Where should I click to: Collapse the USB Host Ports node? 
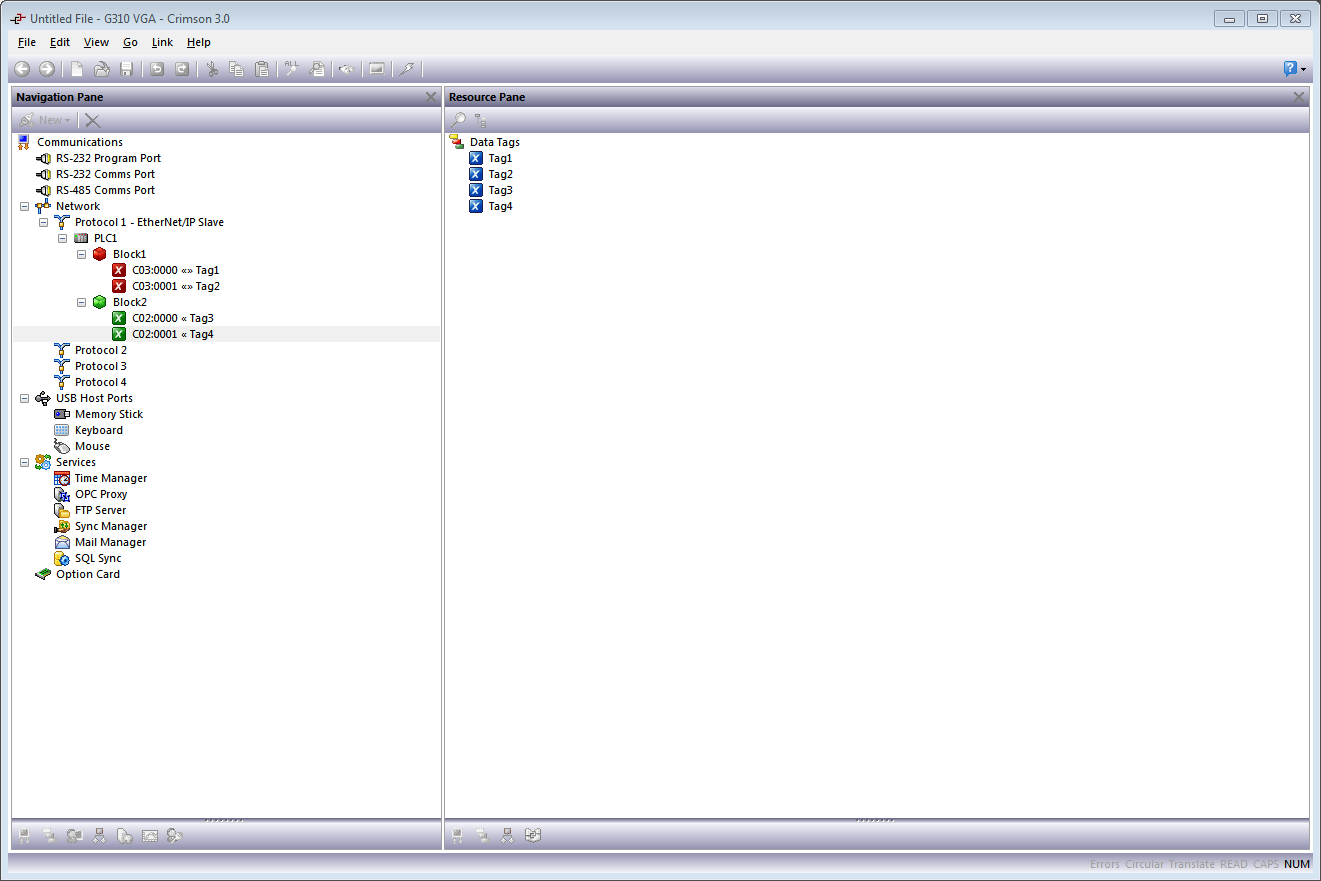pos(24,398)
